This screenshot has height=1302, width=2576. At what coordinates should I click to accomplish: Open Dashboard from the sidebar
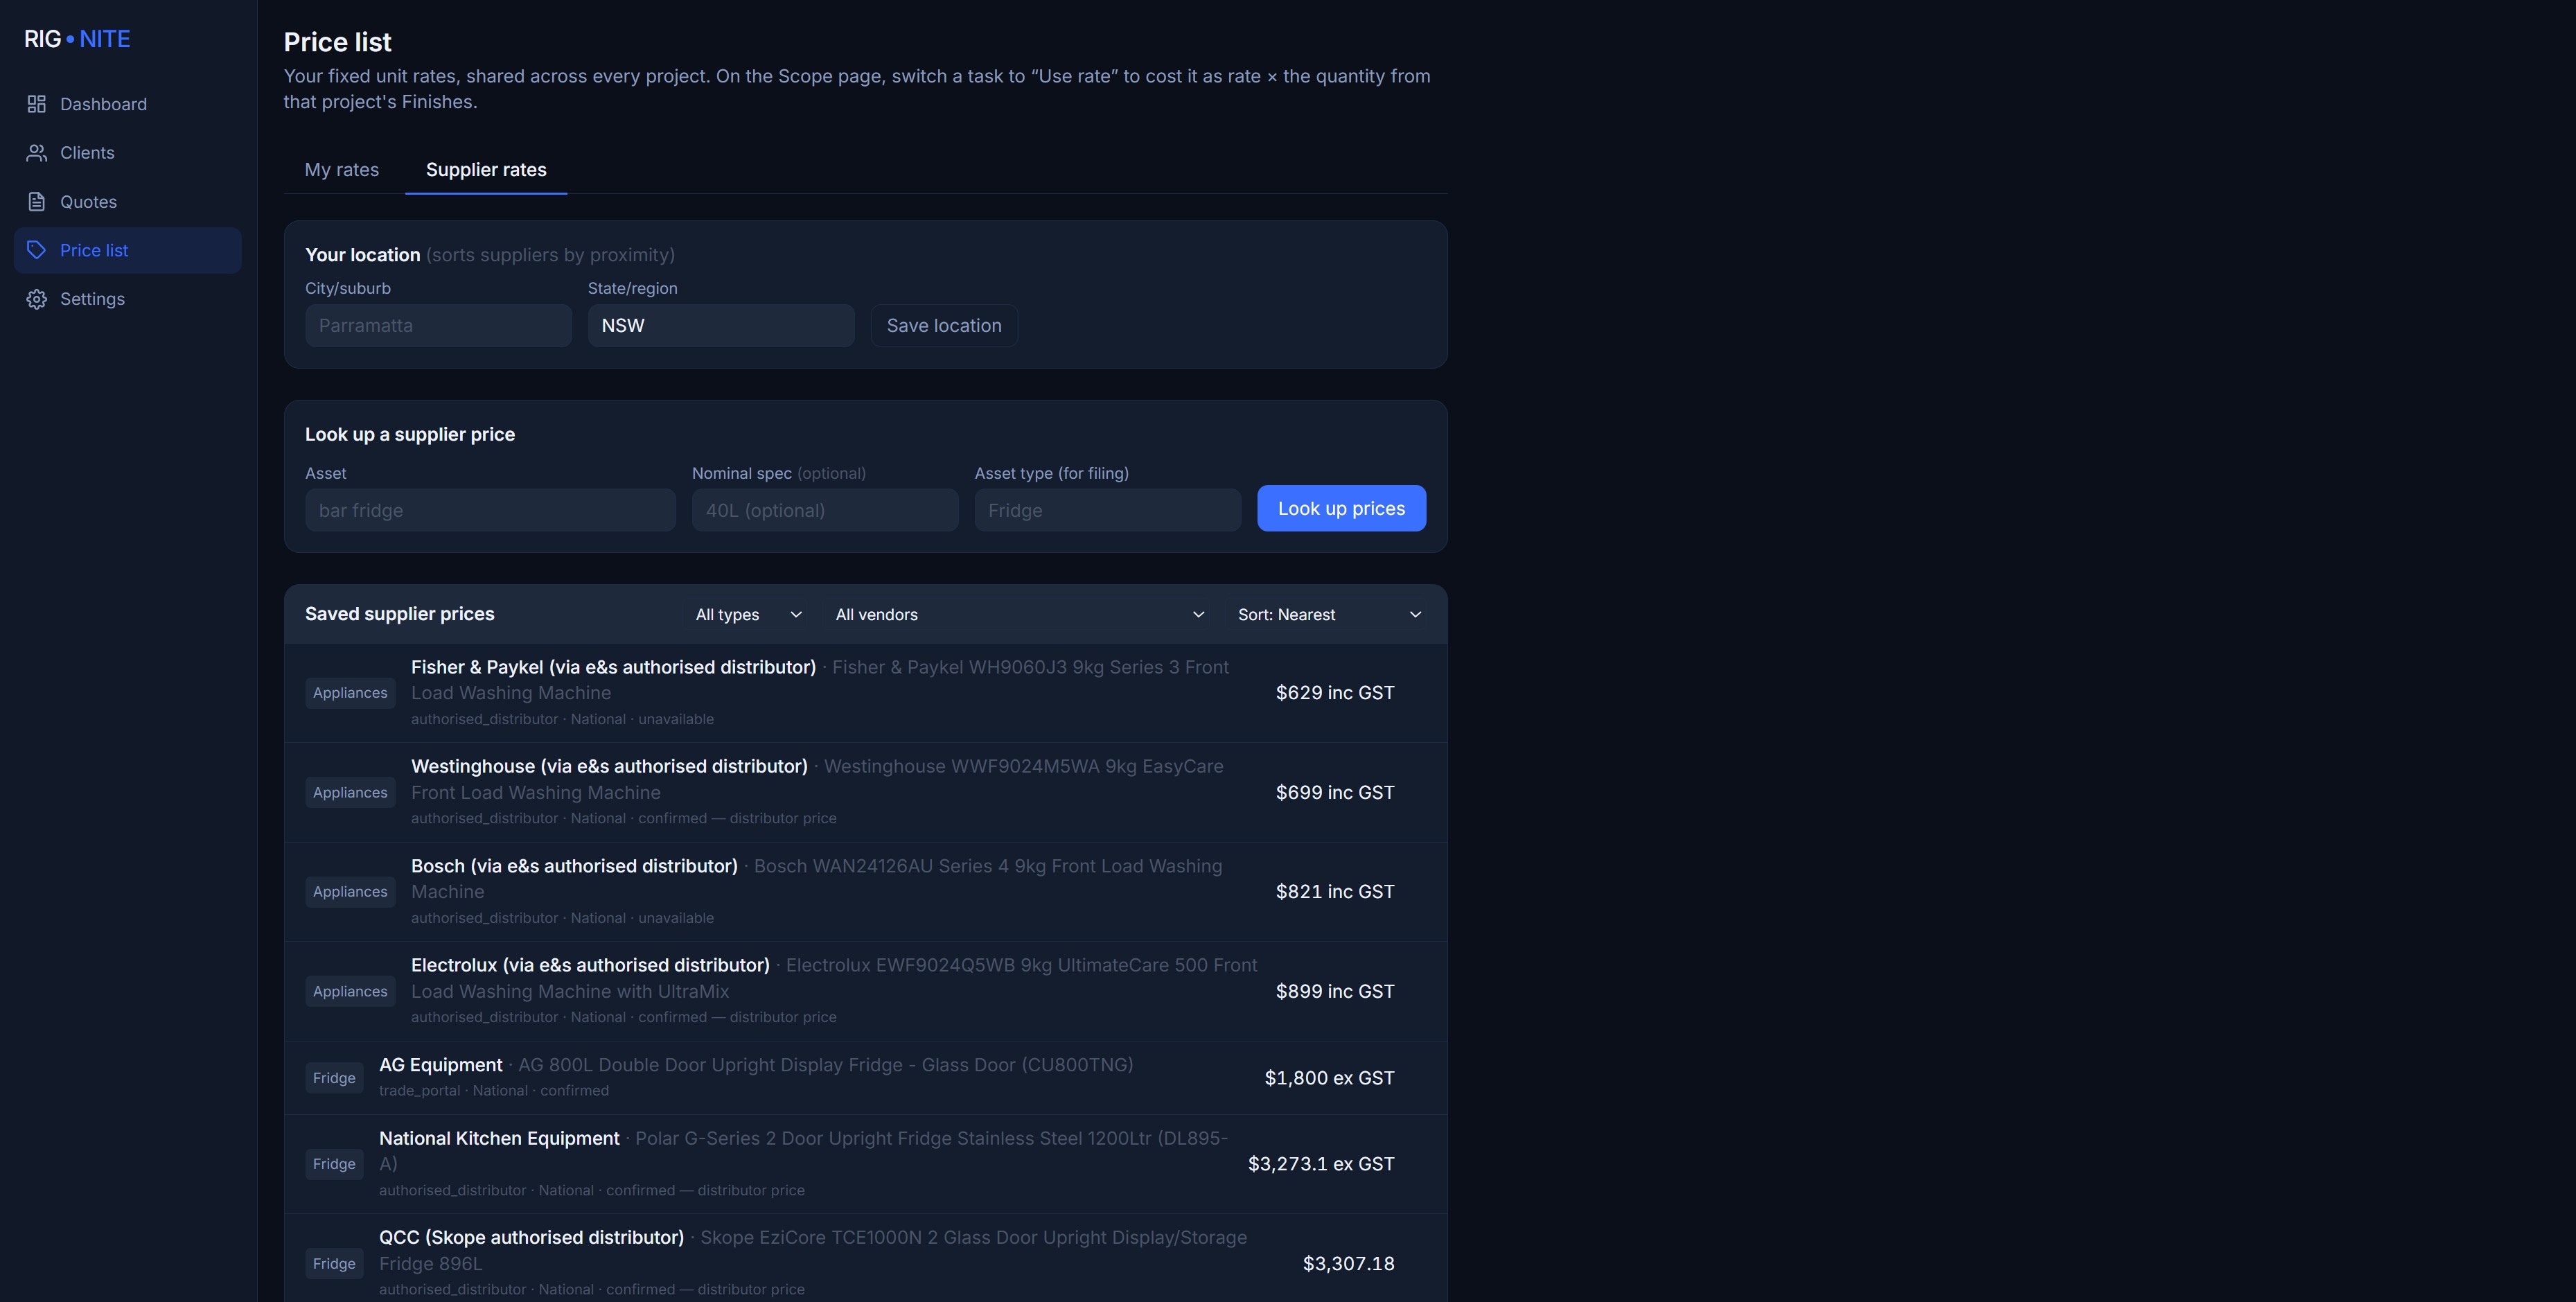coord(128,104)
